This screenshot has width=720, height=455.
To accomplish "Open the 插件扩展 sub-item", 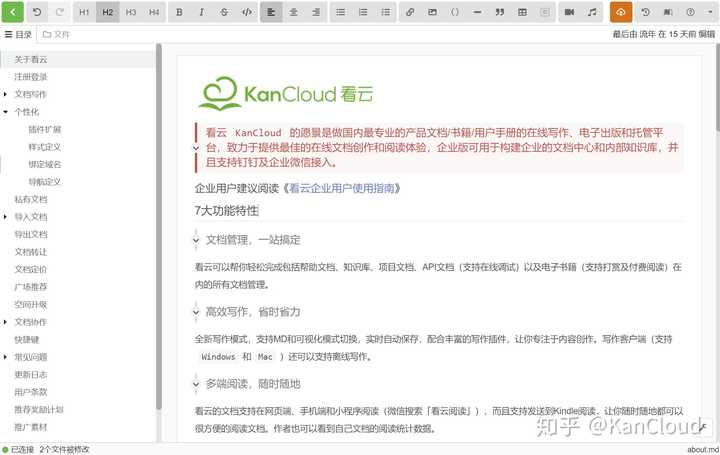I will pyautogui.click(x=45, y=129).
